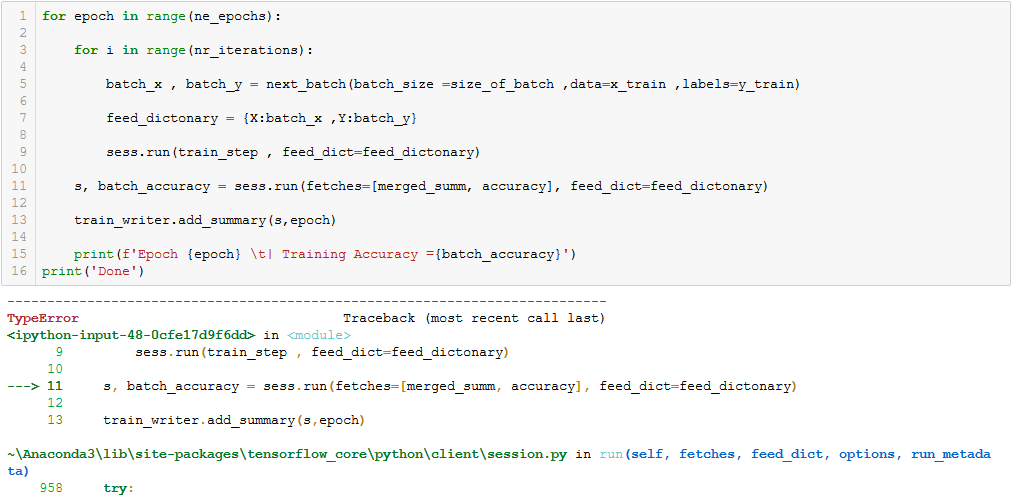
Task: Click the print('Done') line
Action: point(94,271)
